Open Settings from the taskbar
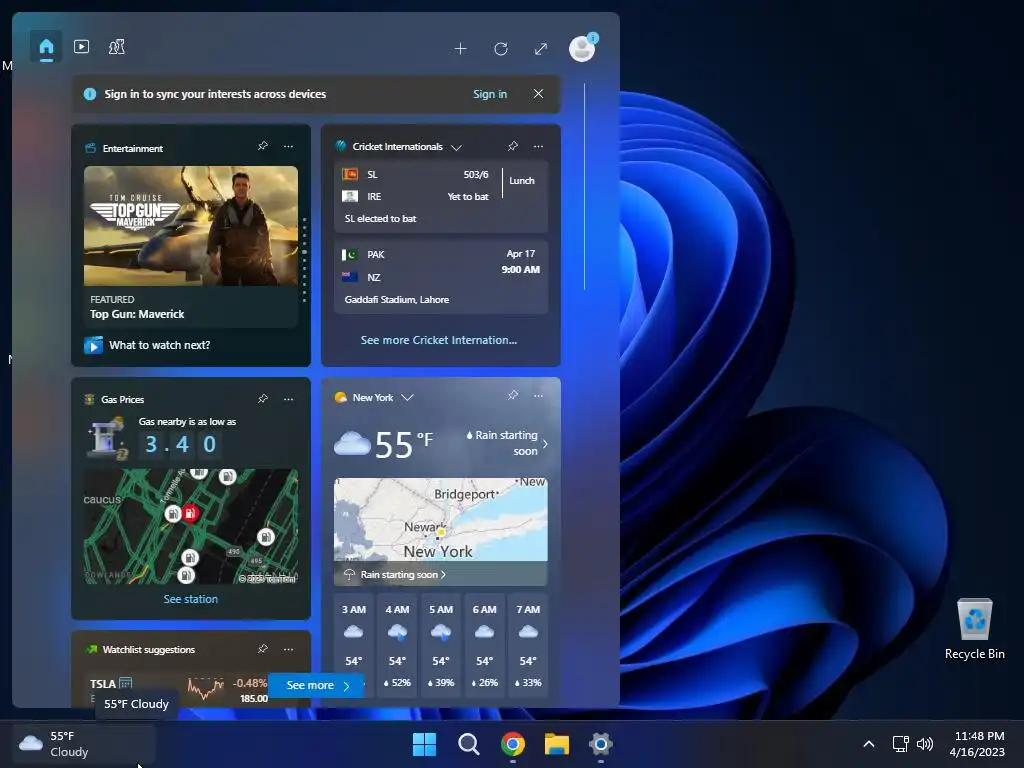This screenshot has width=1024, height=768. pos(600,744)
